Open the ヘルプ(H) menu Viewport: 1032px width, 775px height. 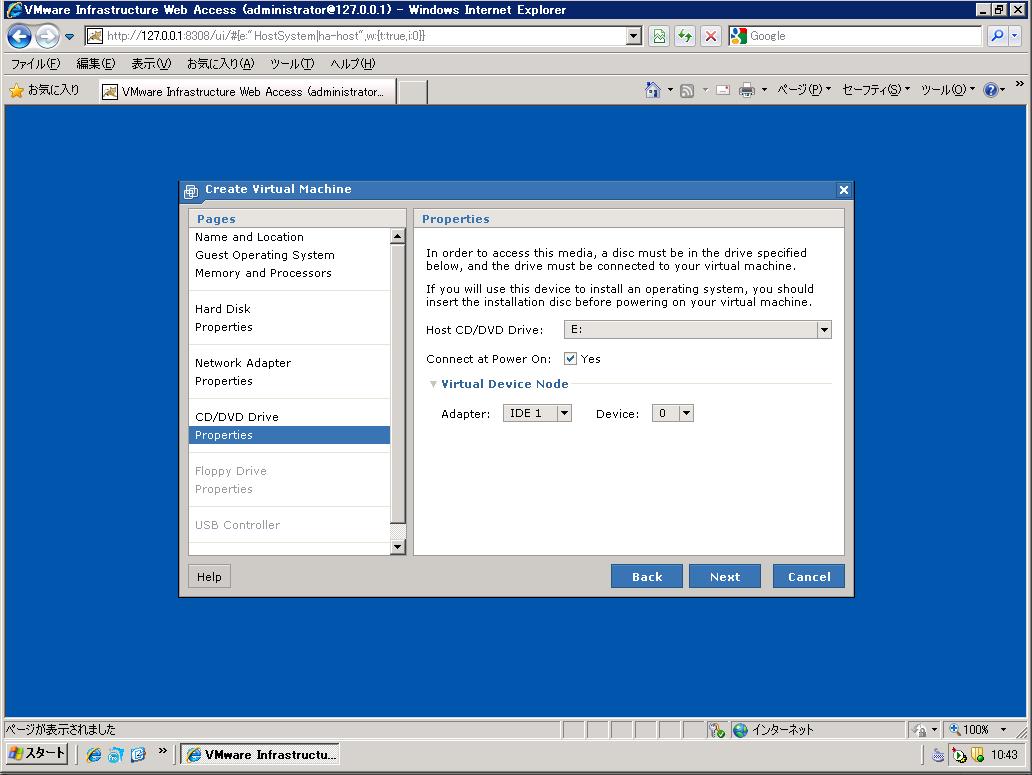pyautogui.click(x=353, y=64)
